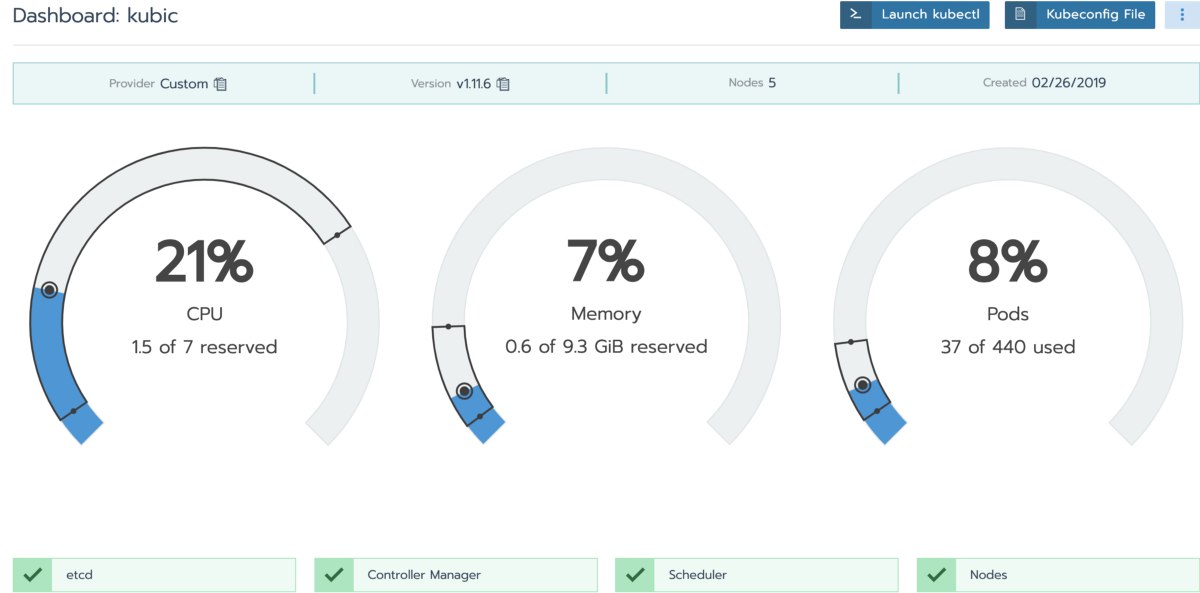Click '37 of 440 used' text

click(x=1007, y=348)
